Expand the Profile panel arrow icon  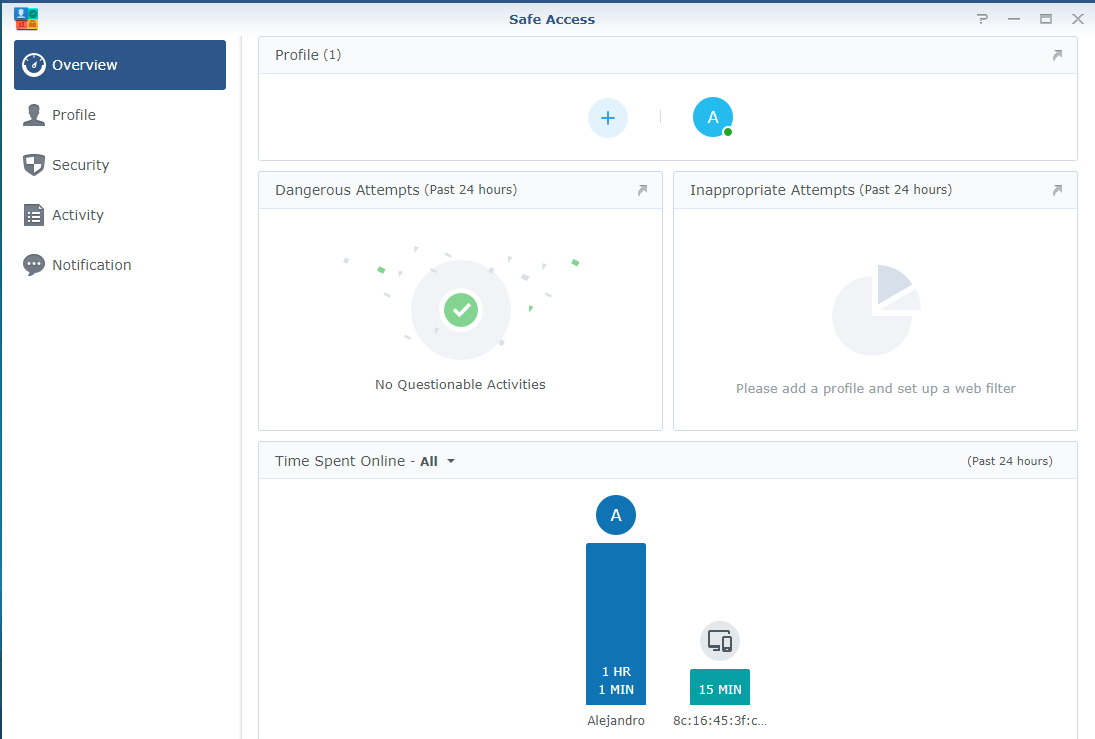click(1057, 56)
